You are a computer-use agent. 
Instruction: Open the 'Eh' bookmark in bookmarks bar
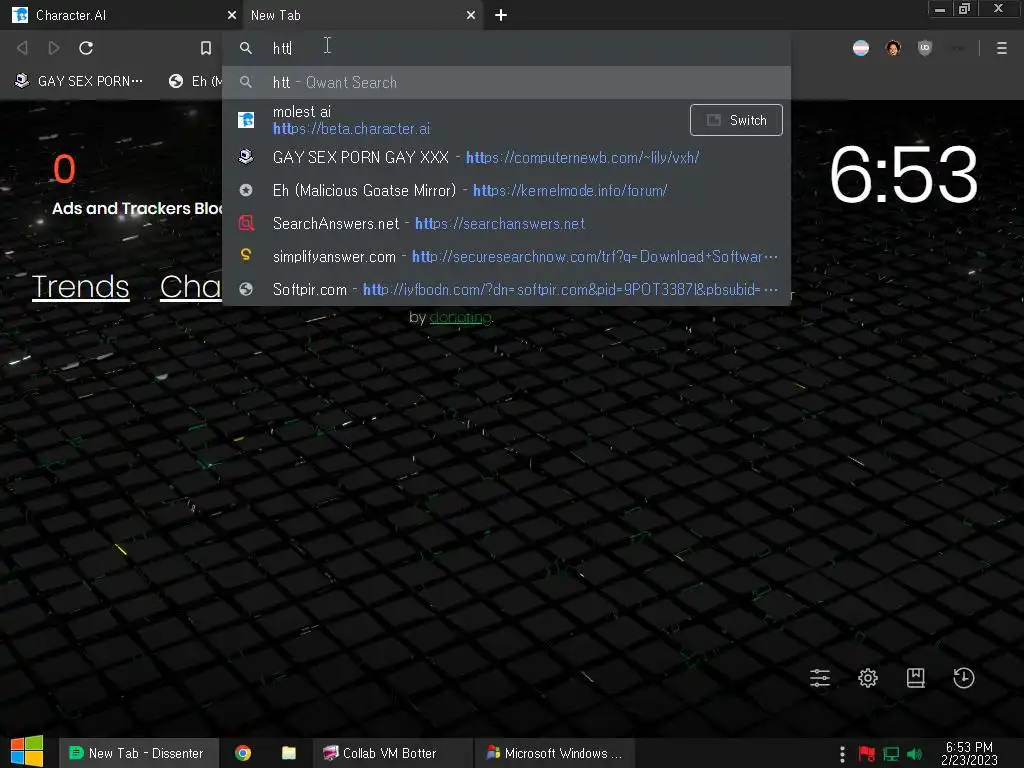coord(195,81)
